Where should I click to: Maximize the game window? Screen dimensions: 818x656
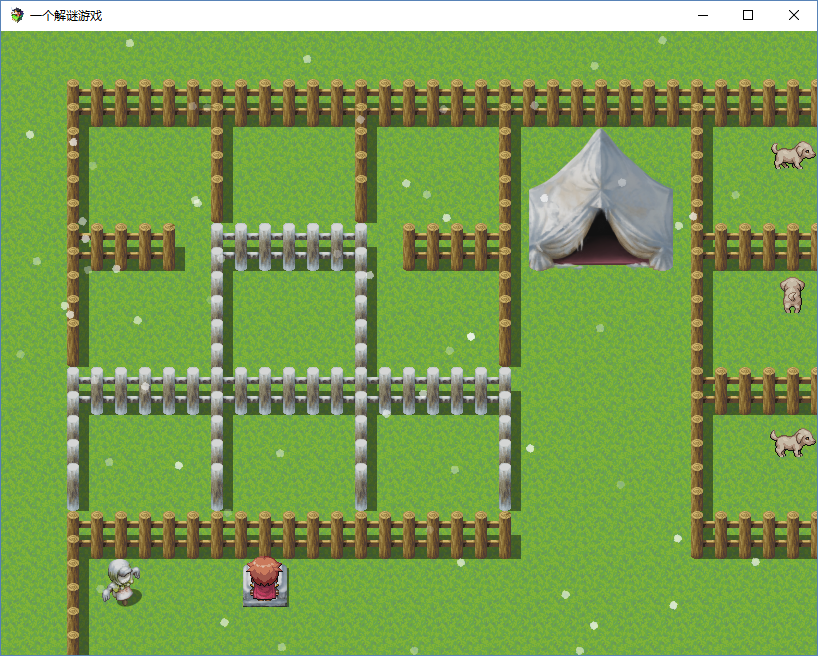[748, 15]
